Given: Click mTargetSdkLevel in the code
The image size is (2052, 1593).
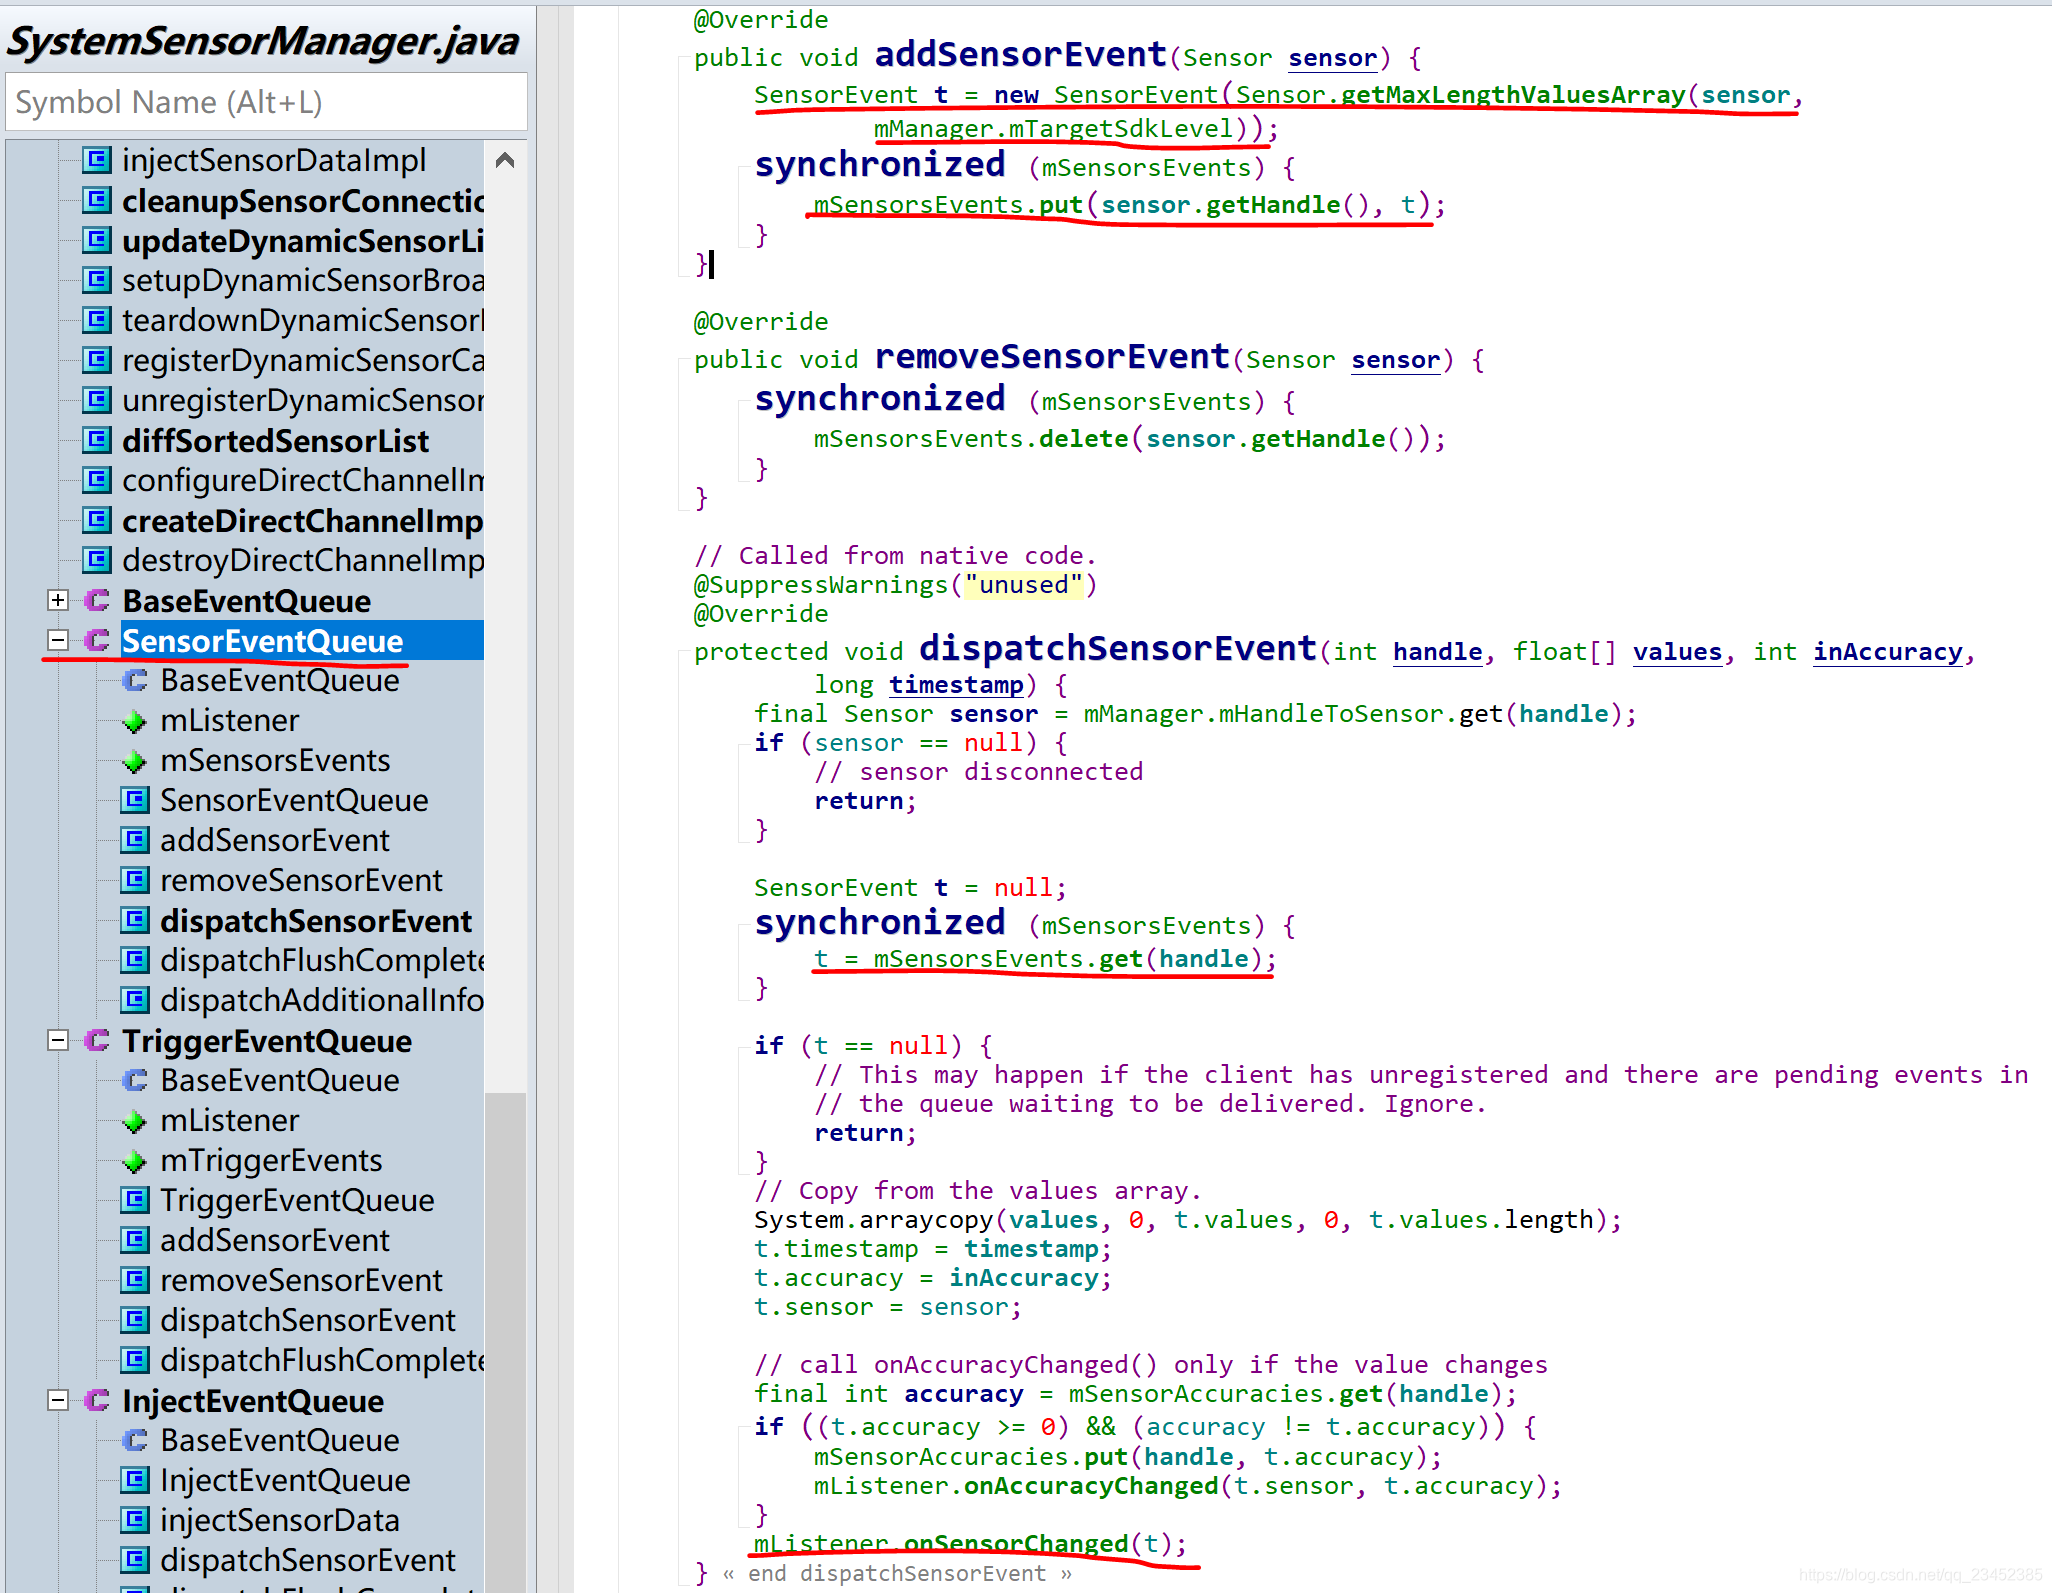Looking at the screenshot, I should (1121, 128).
